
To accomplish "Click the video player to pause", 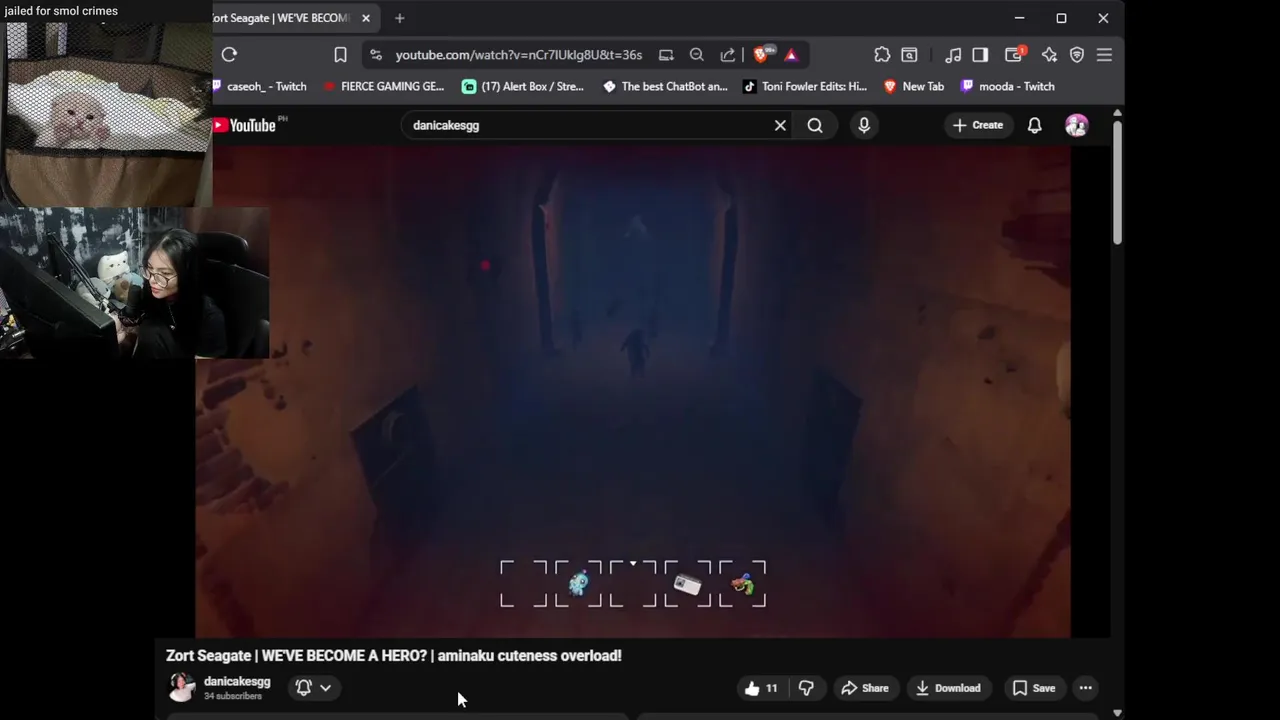I will pos(633,390).
